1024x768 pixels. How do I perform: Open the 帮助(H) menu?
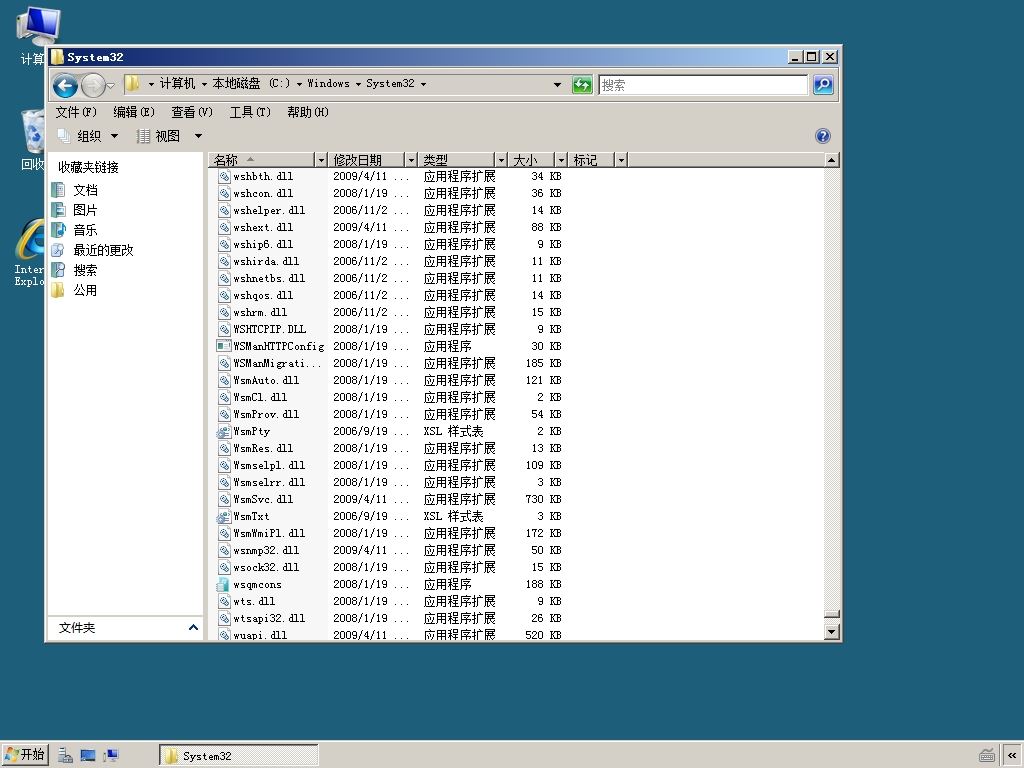click(308, 112)
